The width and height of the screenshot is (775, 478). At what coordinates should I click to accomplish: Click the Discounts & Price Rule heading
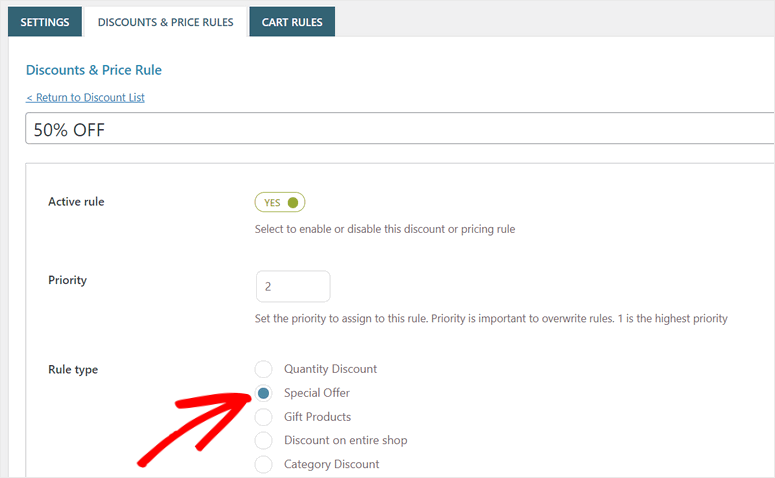(x=93, y=70)
